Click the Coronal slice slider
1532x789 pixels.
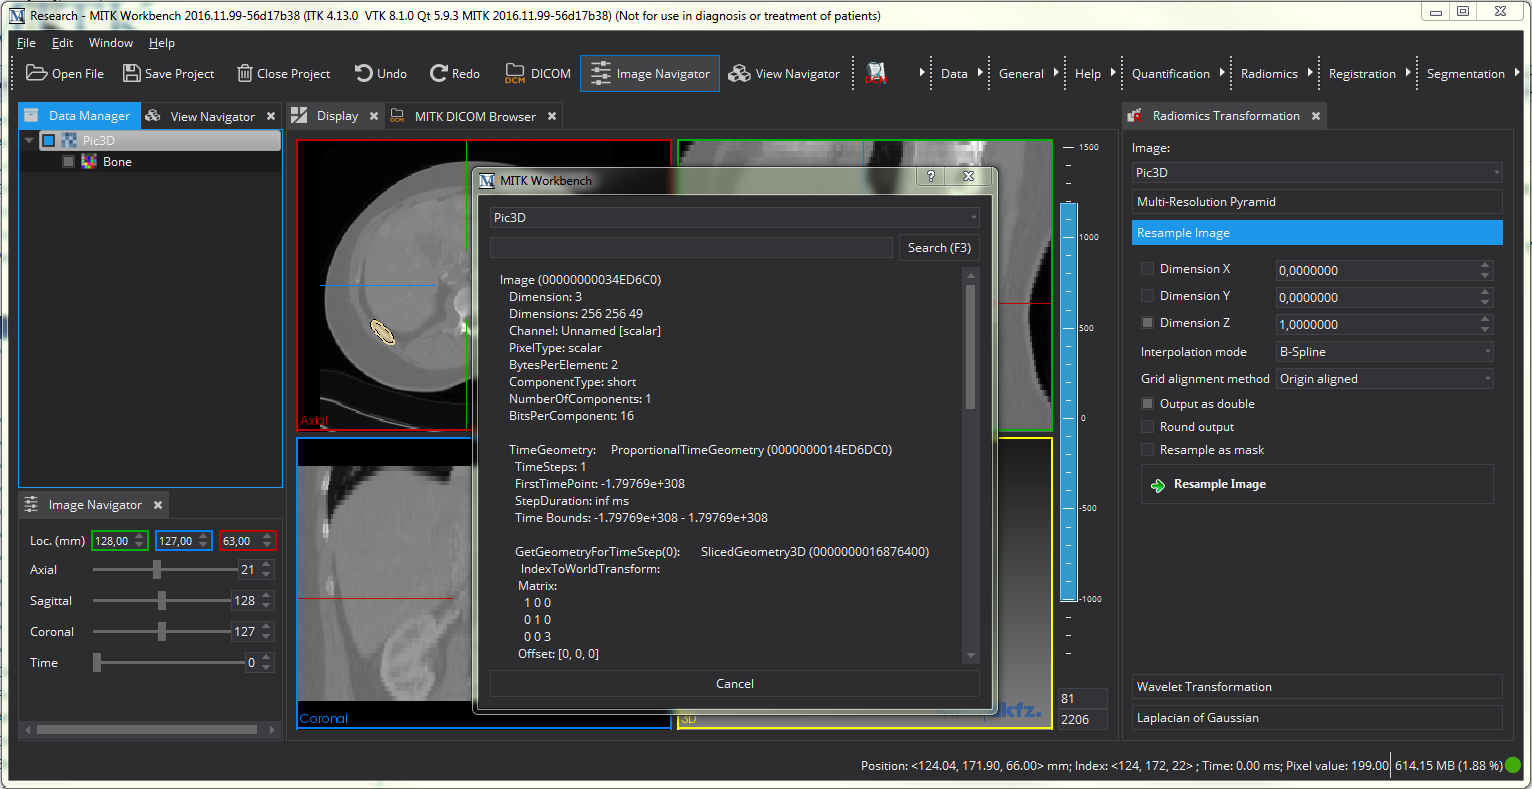(x=161, y=632)
